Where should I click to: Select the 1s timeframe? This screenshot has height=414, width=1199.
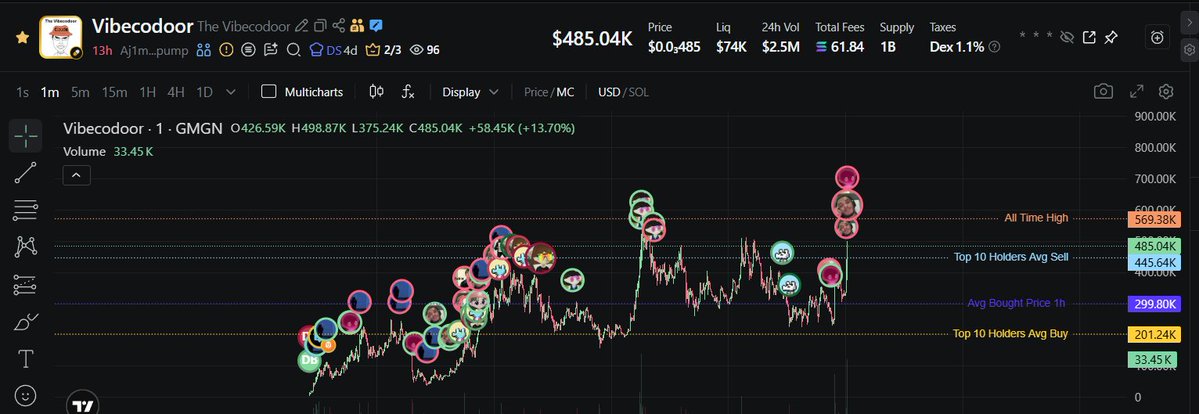[23, 92]
